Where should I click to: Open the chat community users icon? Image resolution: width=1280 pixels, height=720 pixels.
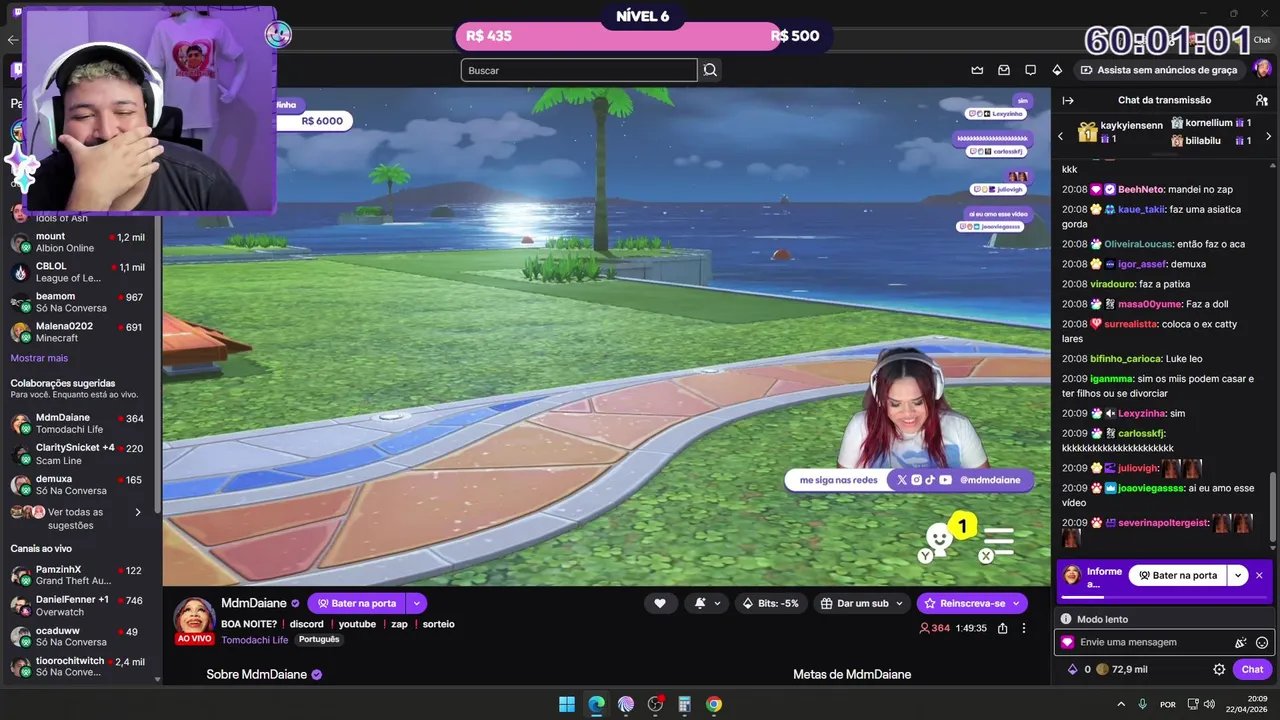point(1262,100)
